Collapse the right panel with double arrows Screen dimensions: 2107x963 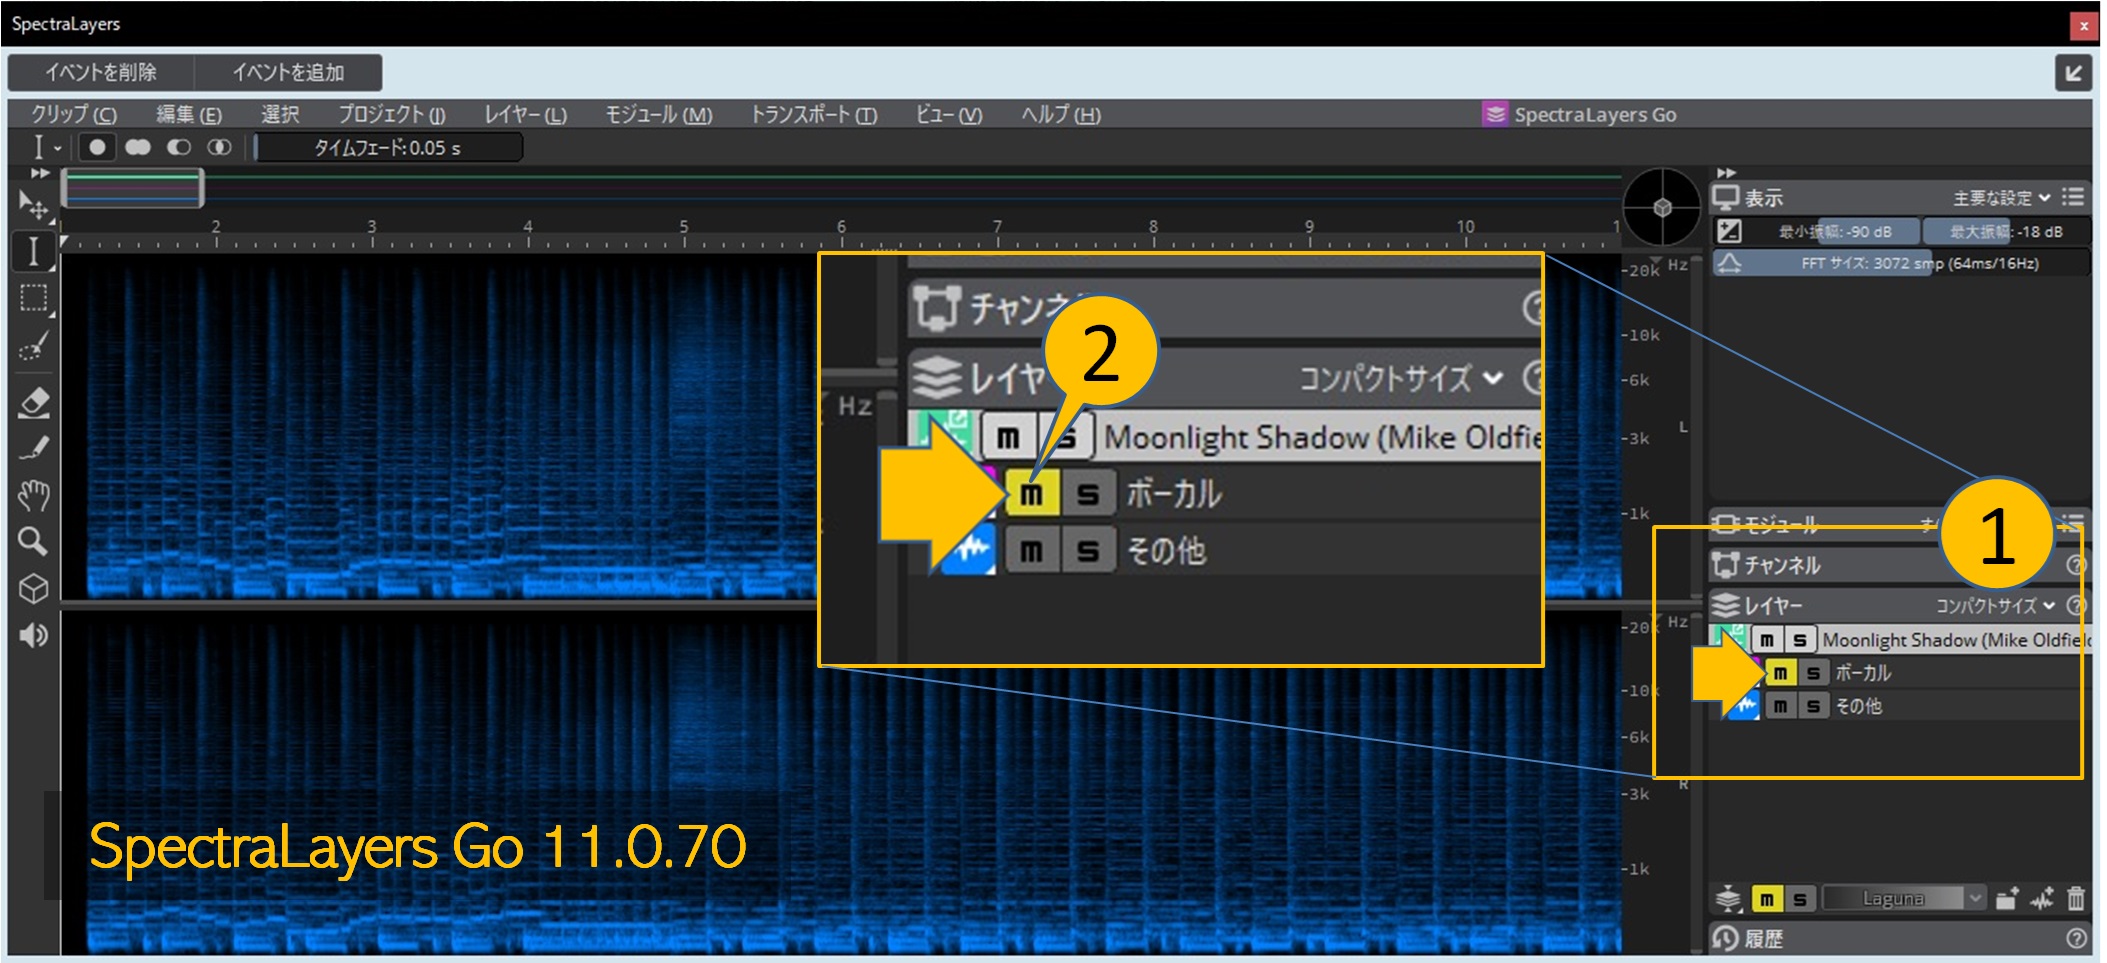(1726, 173)
